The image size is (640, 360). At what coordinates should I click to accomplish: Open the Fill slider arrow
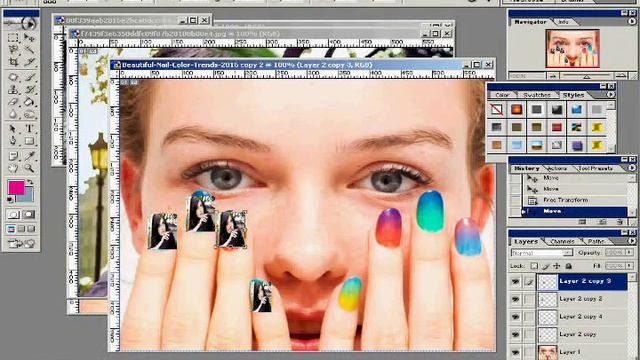[630, 266]
